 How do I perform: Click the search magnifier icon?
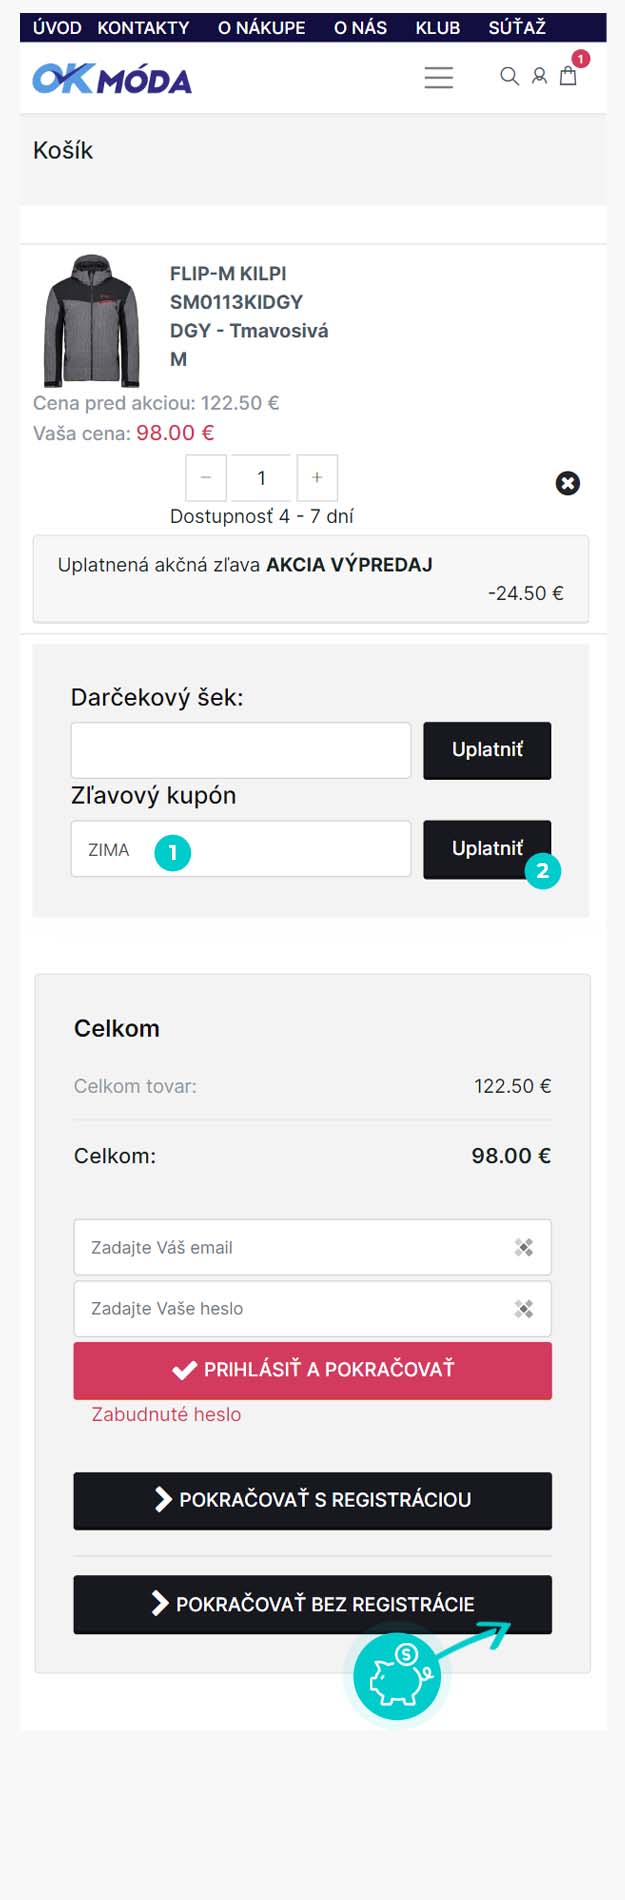tap(509, 76)
